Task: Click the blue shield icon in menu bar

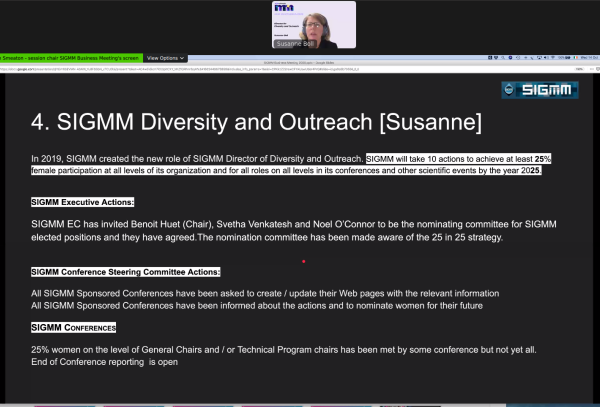Action: pyautogui.click(x=510, y=58)
